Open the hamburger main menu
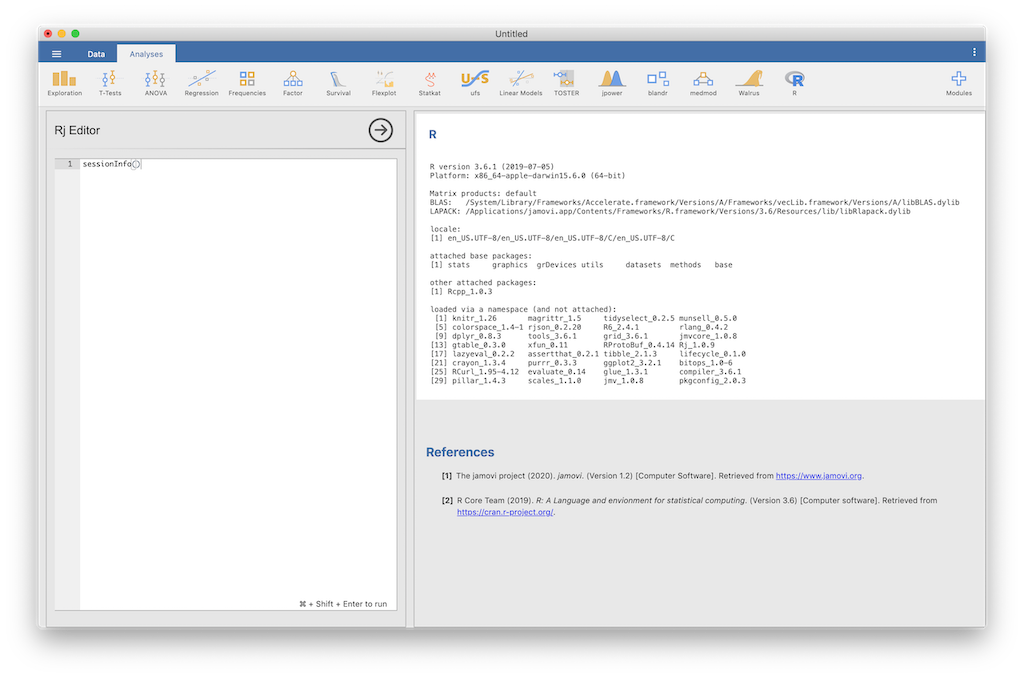Viewport: 1024px width, 678px height. tap(57, 54)
